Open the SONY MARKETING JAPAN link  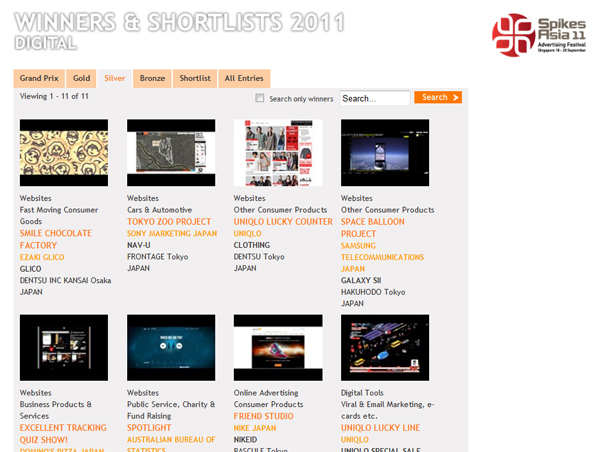point(172,233)
